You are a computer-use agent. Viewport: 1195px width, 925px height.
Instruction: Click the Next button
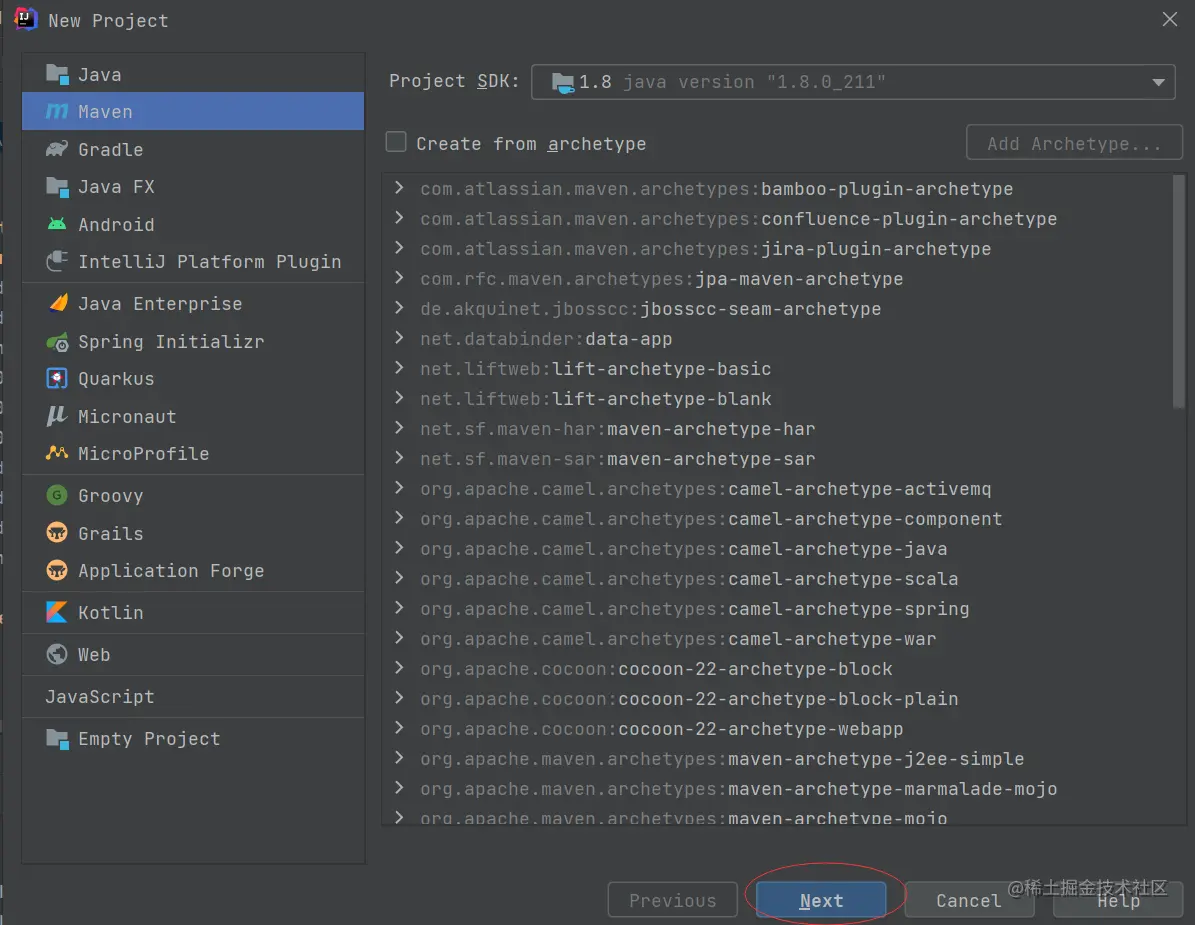click(822, 901)
